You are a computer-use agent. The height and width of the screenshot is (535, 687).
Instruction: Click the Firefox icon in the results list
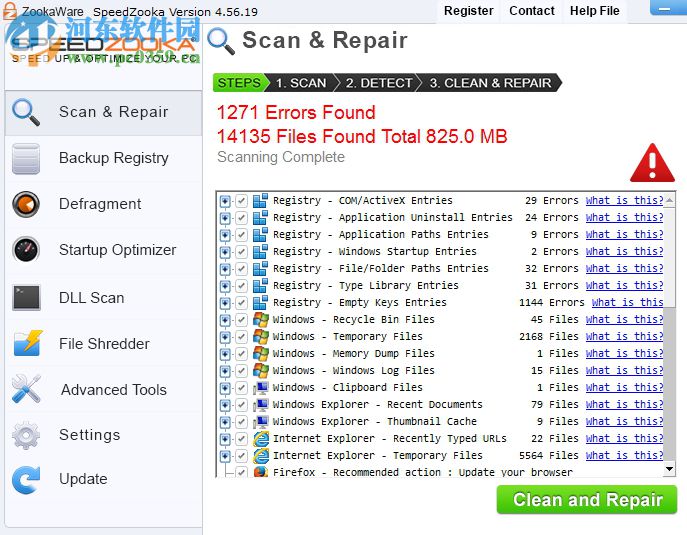pyautogui.click(x=261, y=472)
